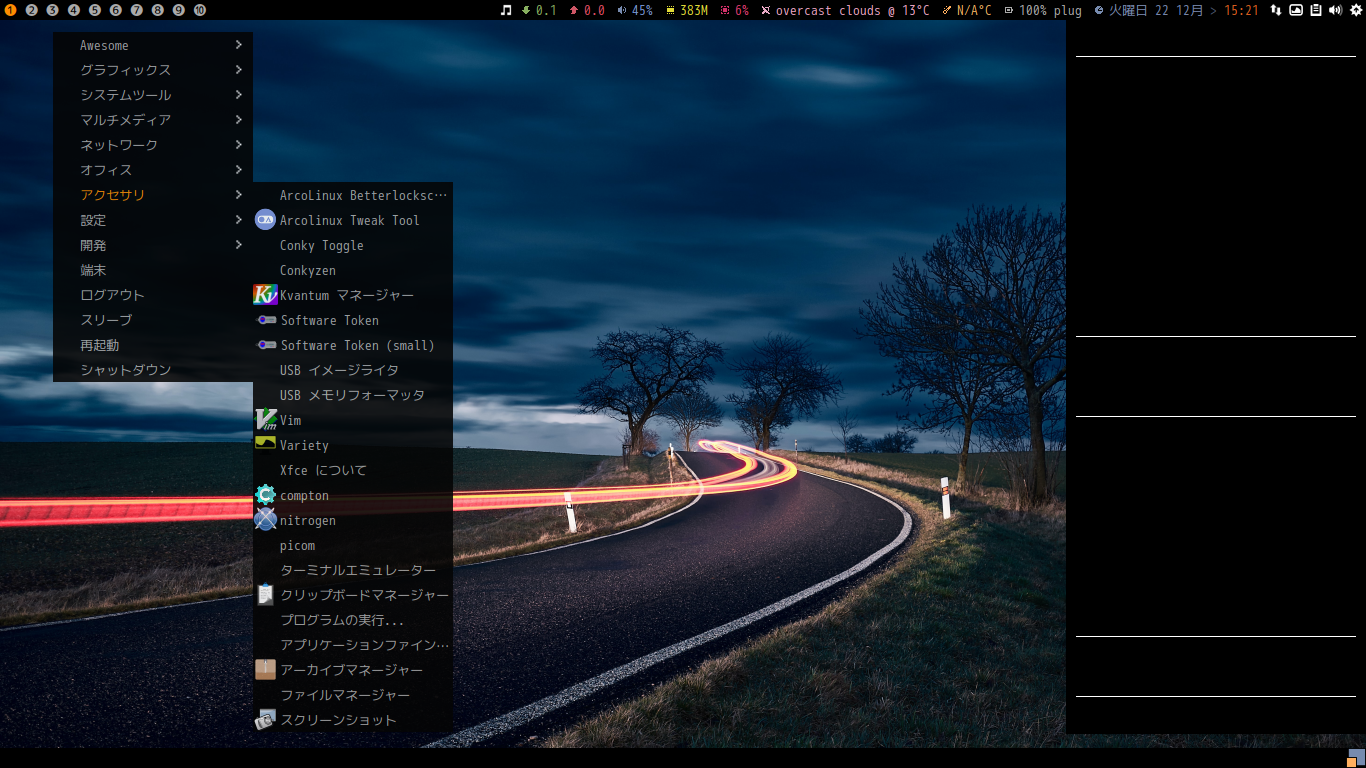The width and height of the screenshot is (1366, 768).
Task: Open アプリケーションファイン… entry
Action: [353, 645]
